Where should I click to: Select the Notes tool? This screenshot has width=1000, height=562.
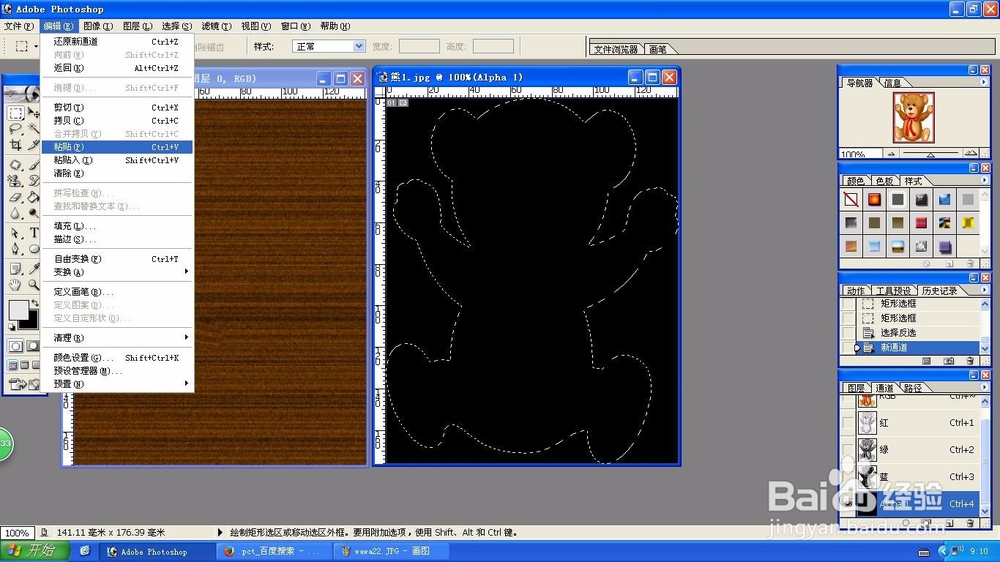point(15,269)
